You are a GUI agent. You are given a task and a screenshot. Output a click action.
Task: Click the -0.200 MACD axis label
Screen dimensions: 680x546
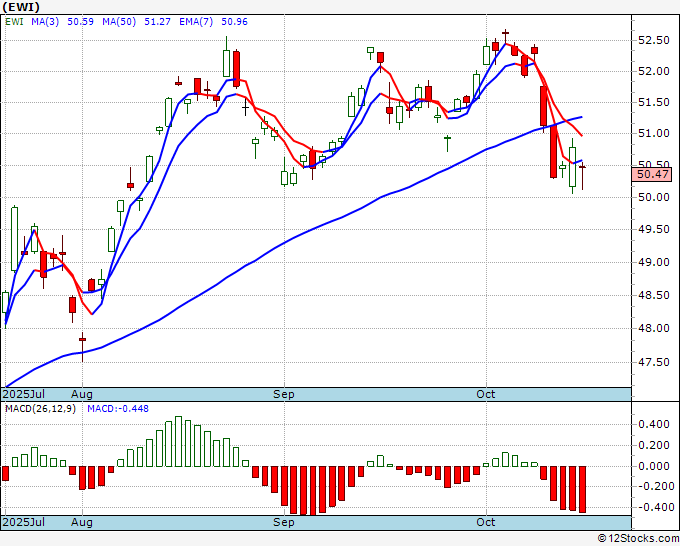654,486
